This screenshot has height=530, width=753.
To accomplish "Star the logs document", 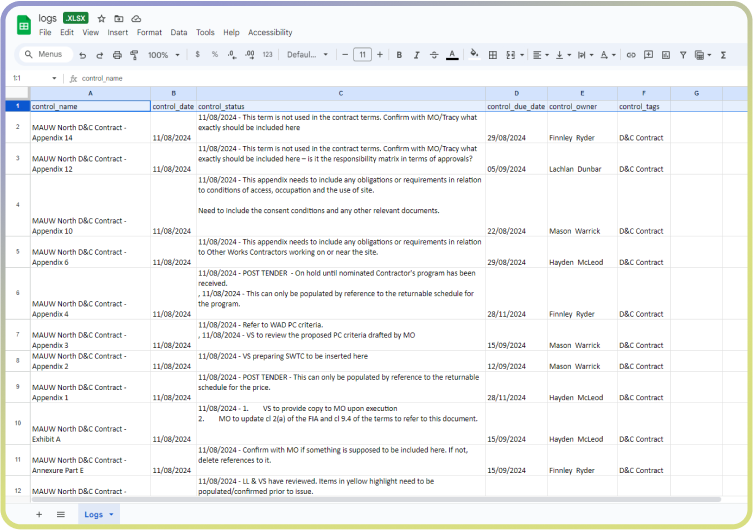I will coord(101,18).
